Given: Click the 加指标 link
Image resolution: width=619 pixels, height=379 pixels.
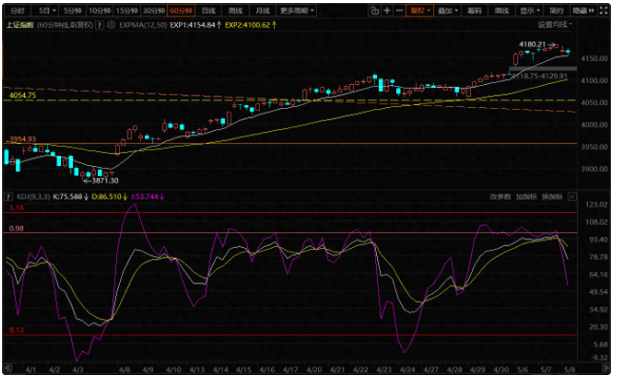Looking at the screenshot, I should (x=526, y=197).
